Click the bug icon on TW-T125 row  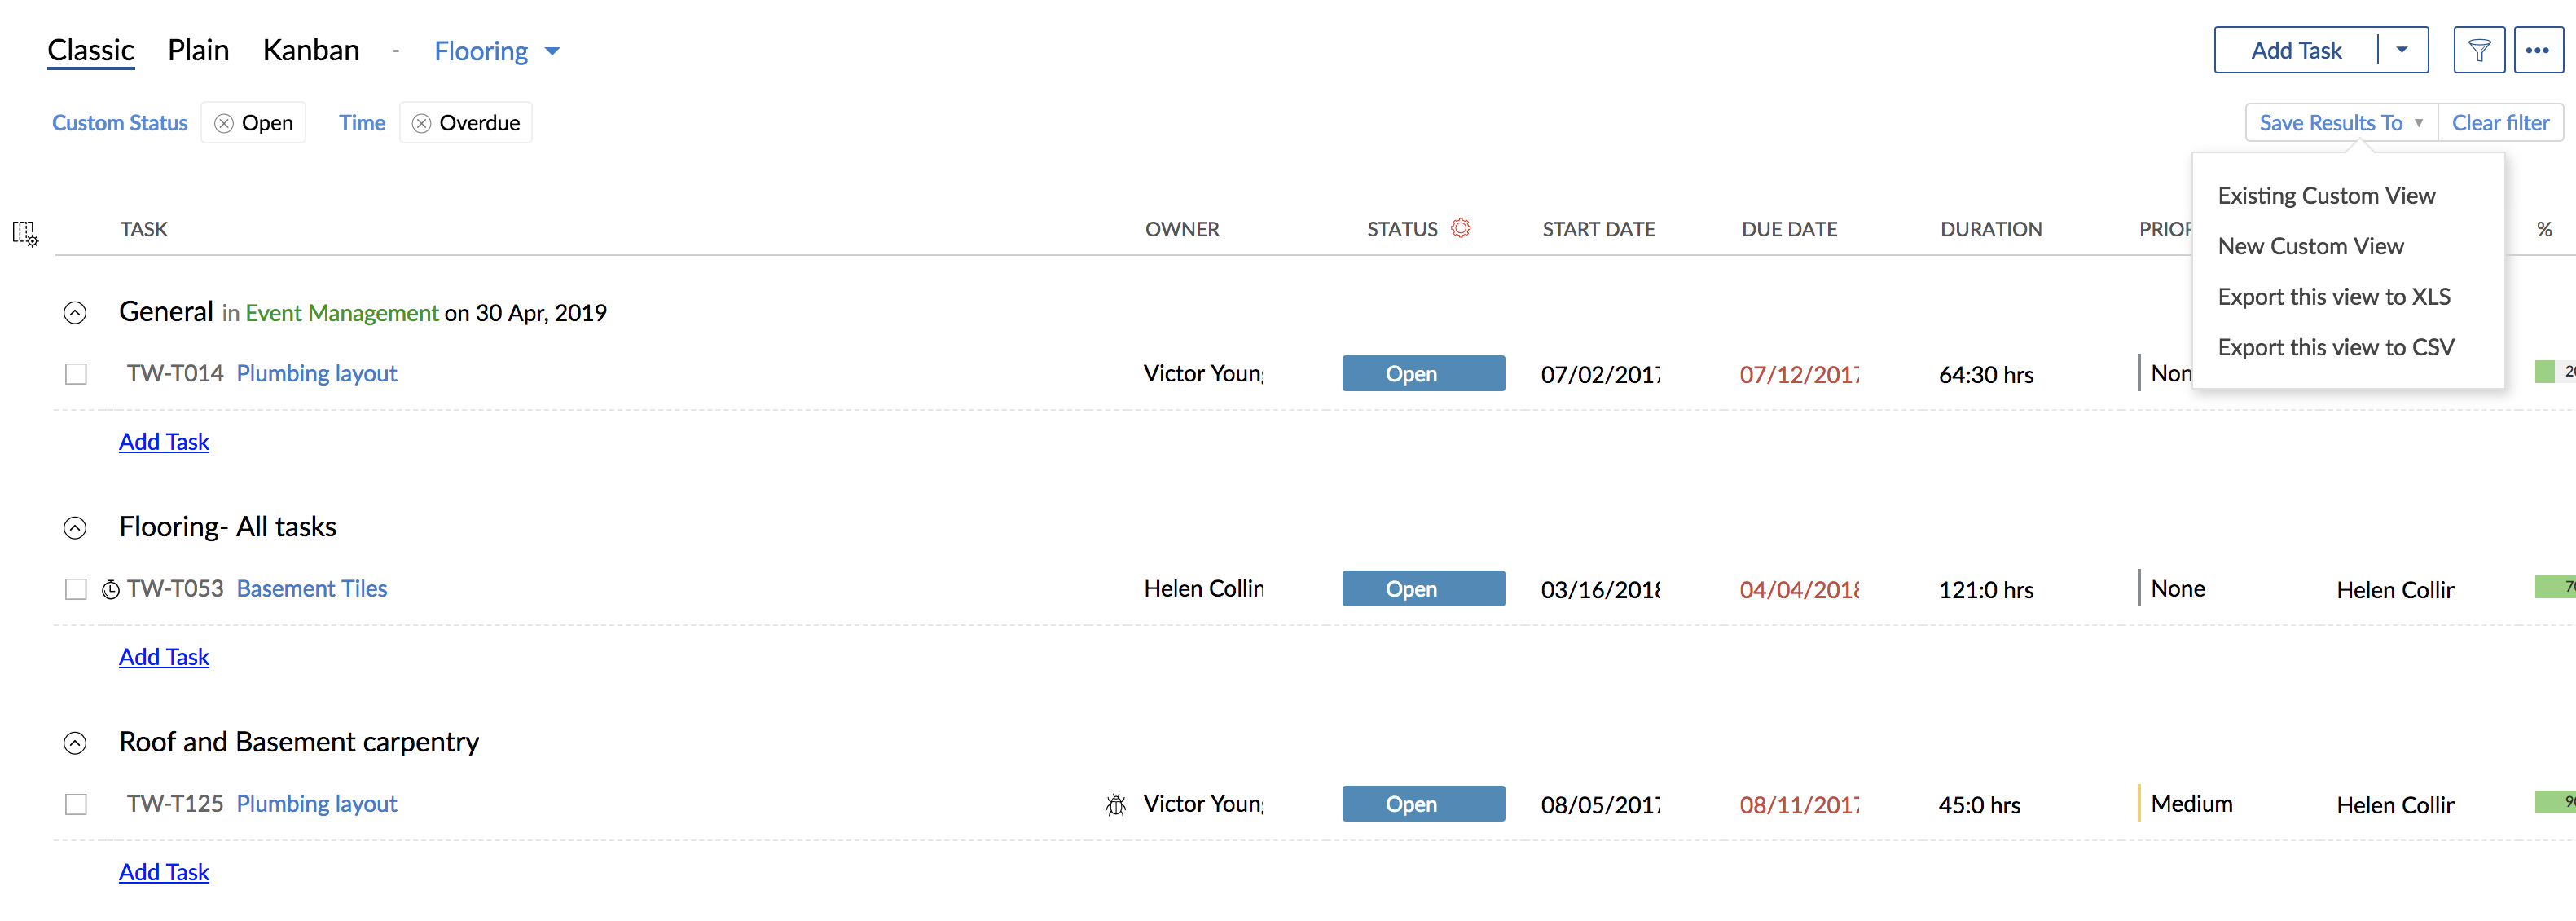coord(1116,804)
